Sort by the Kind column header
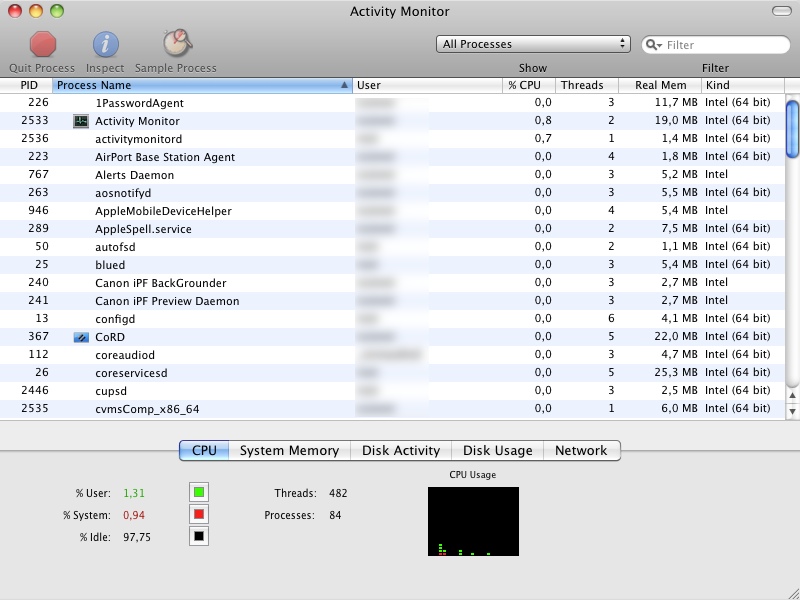The image size is (800, 600). tap(743, 85)
